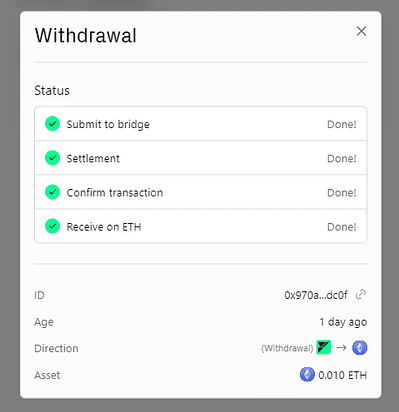Click the Done! label for Settlement

tap(342, 158)
